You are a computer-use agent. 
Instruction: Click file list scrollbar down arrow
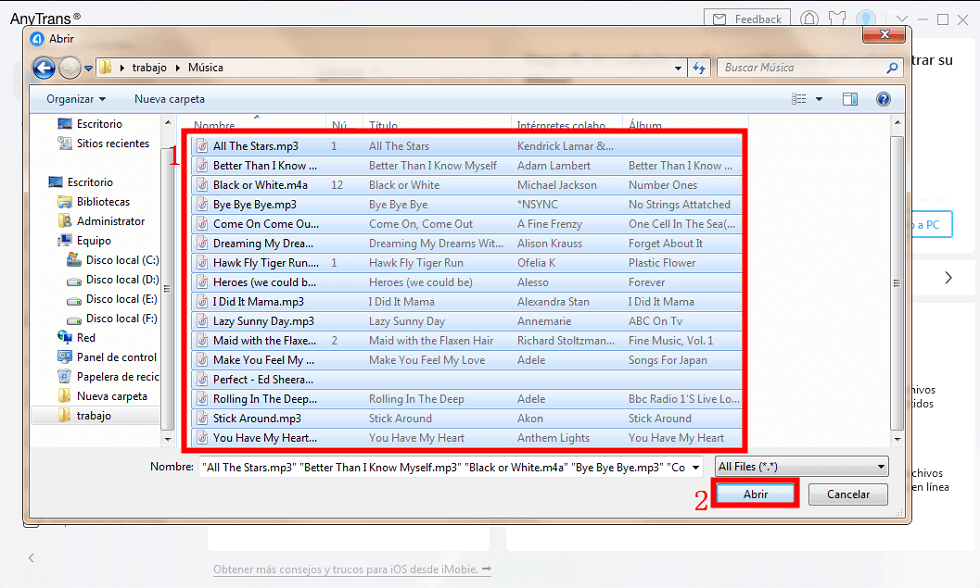897,439
